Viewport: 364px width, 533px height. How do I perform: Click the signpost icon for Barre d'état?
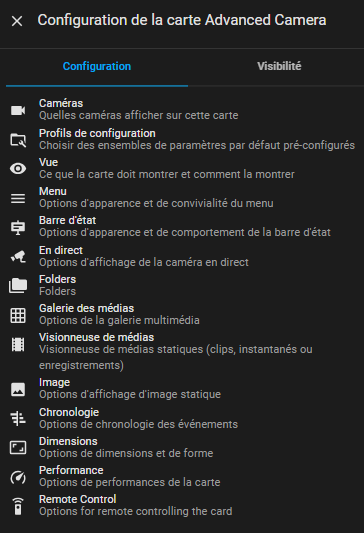18,227
